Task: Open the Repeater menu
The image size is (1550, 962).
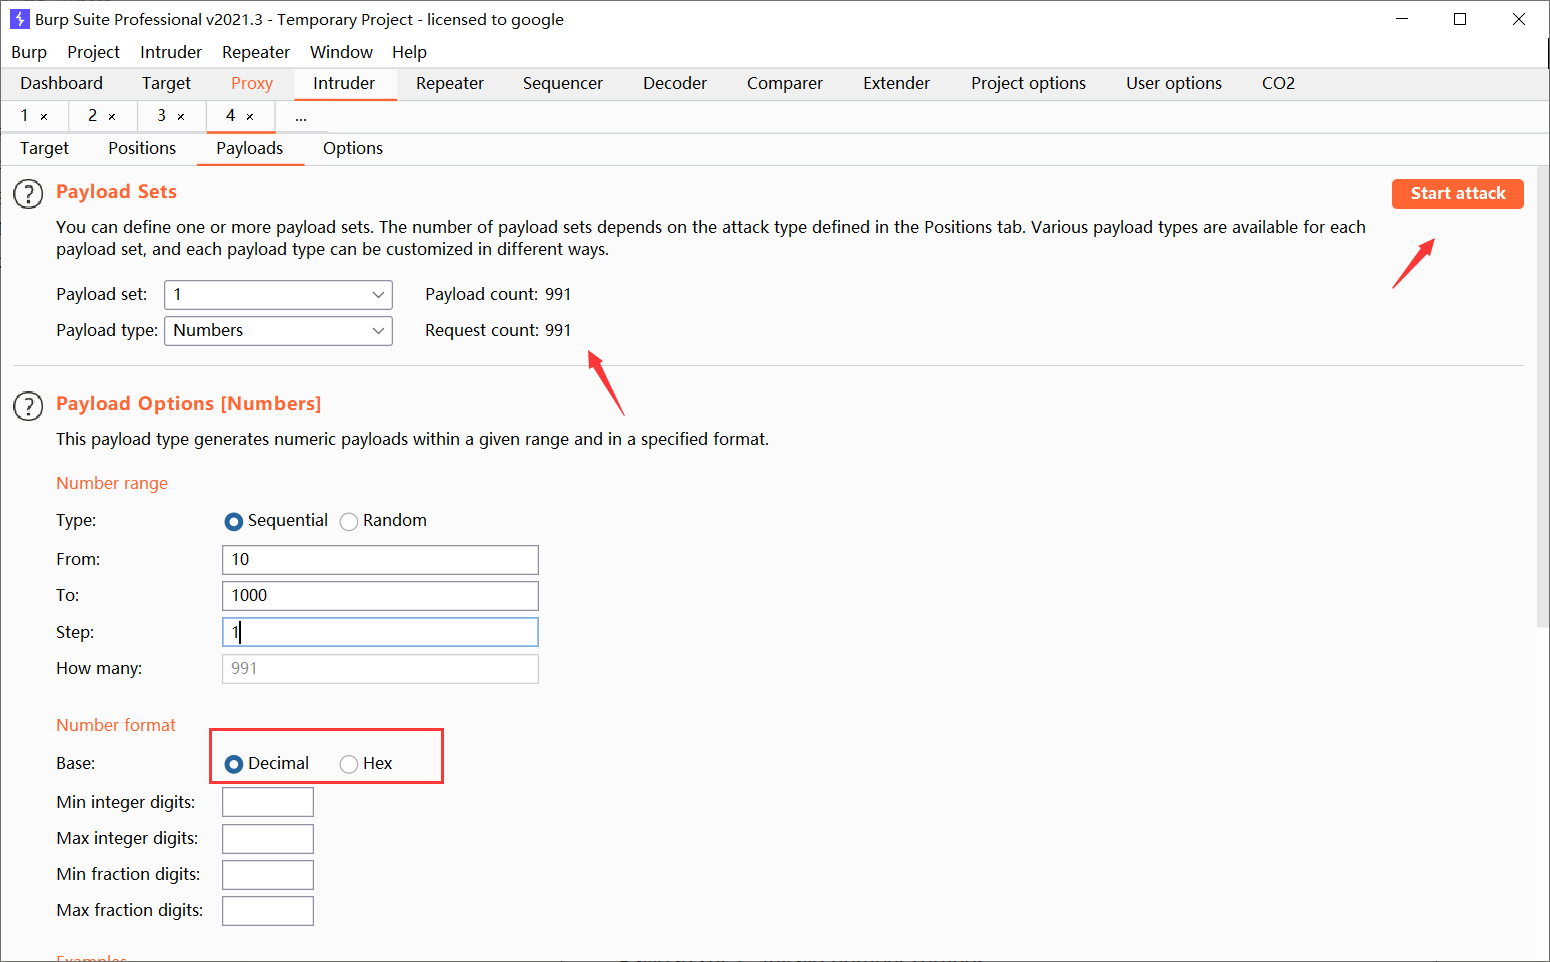Action: (256, 52)
